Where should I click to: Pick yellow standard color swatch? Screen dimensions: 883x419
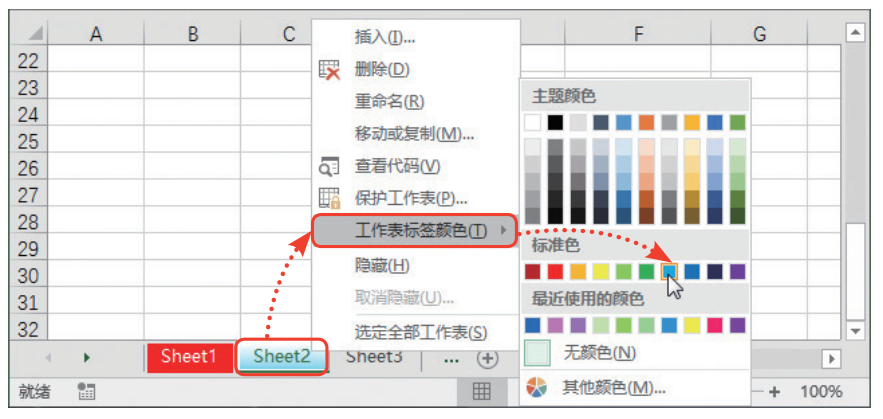[601, 272]
